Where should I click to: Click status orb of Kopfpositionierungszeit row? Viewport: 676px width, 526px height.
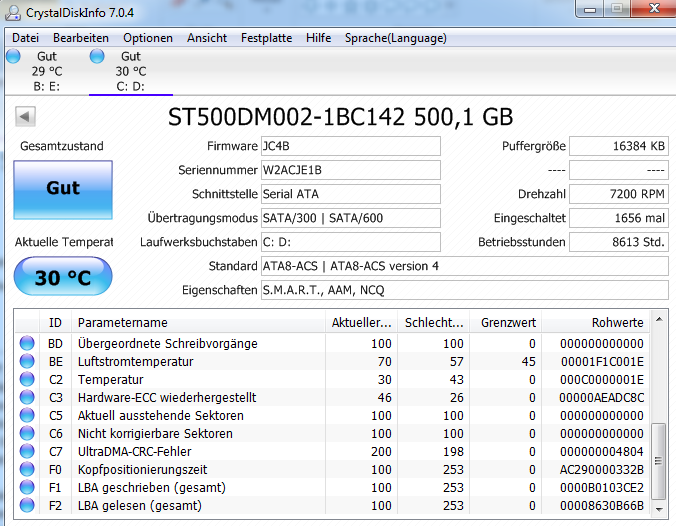coord(27,469)
